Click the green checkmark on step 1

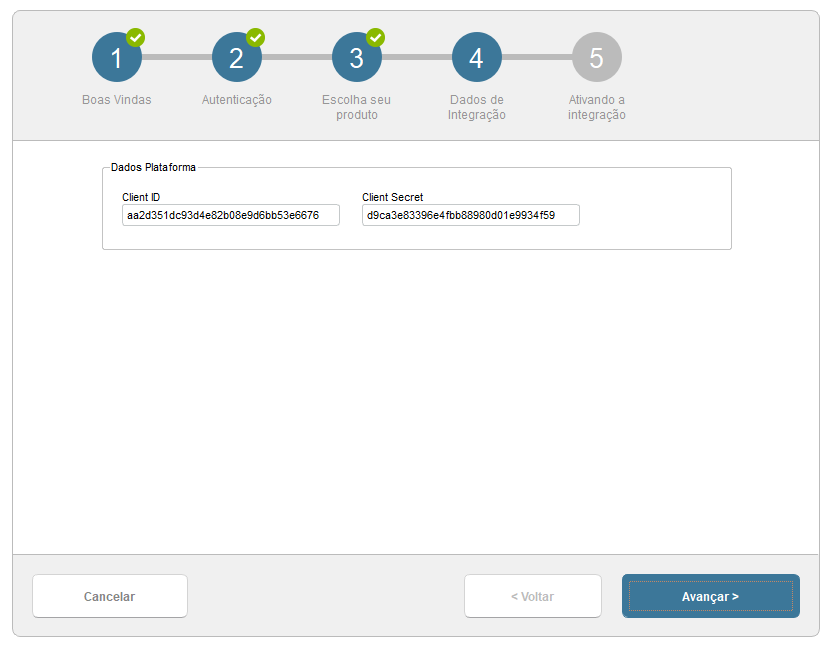point(135,38)
